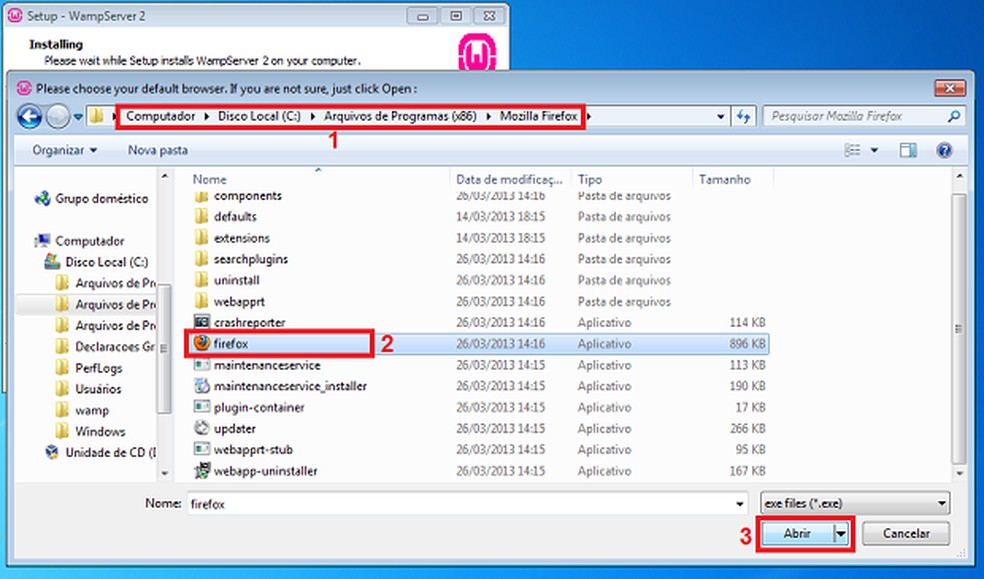Open the Declaracoes Gr folder in tree
Image resolution: width=984 pixels, height=579 pixels.
click(x=114, y=347)
